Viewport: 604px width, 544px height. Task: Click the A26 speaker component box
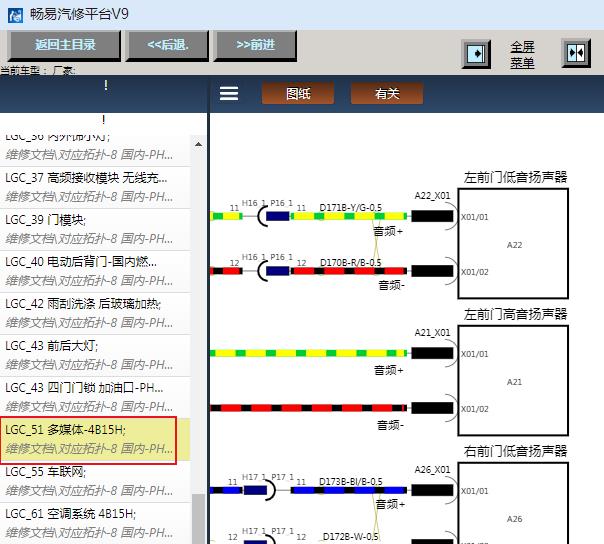pos(513,503)
